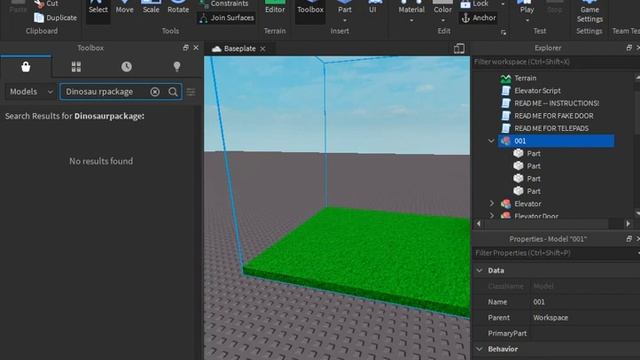Toggle Lock on selection
640x360 pixels.
click(474, 4)
